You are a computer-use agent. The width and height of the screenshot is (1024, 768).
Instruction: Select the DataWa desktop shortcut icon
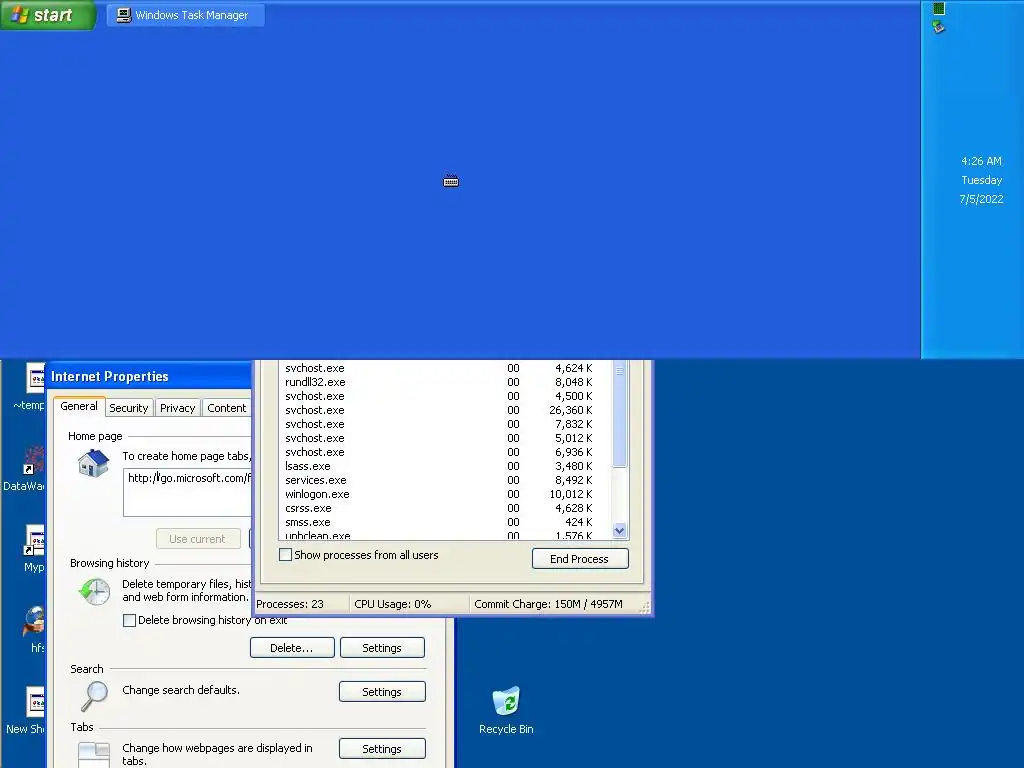coord(25,469)
